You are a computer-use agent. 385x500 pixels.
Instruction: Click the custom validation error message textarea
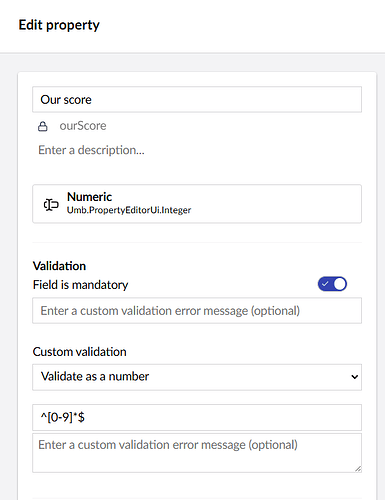(197, 453)
